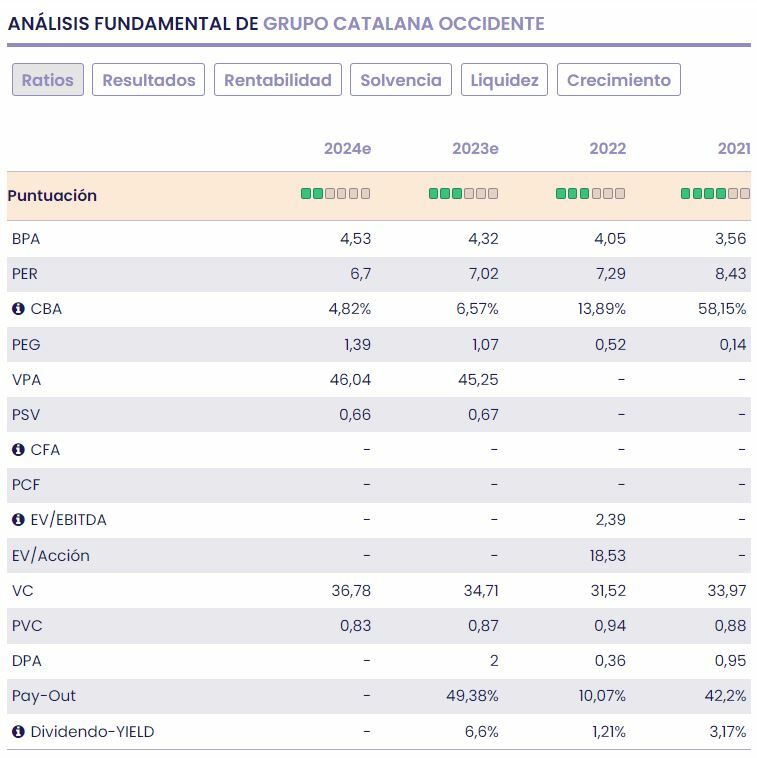Click the PER row label
This screenshot has width=757, height=758.
[25, 274]
